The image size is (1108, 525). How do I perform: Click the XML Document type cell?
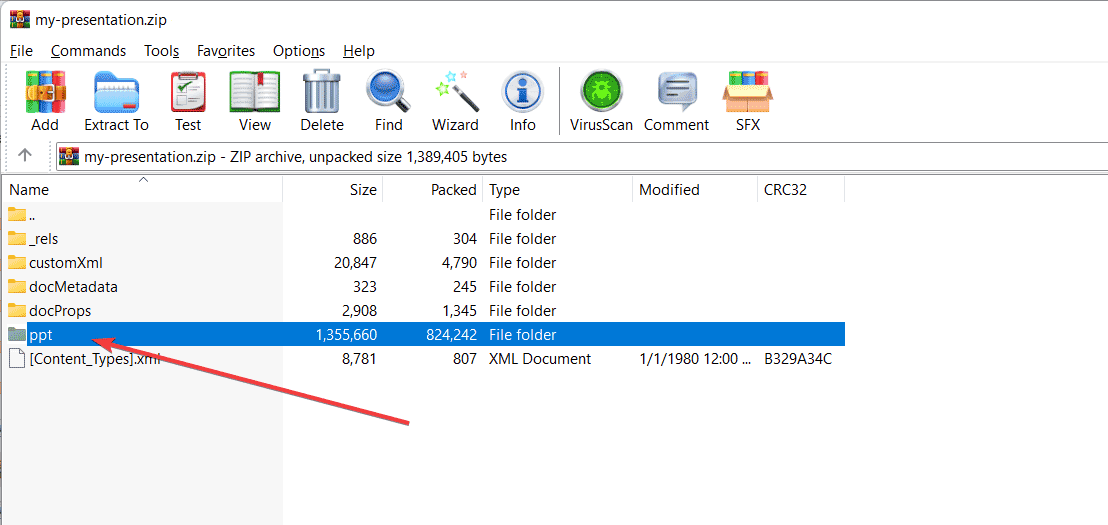click(x=540, y=359)
